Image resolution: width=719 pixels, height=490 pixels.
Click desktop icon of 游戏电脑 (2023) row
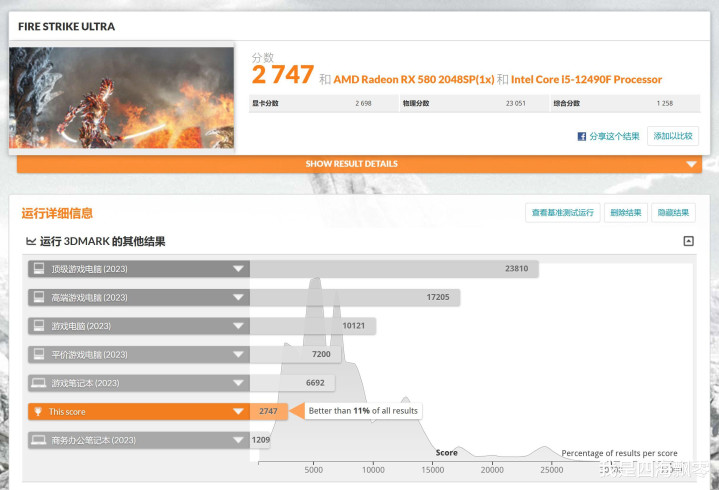(x=39, y=325)
